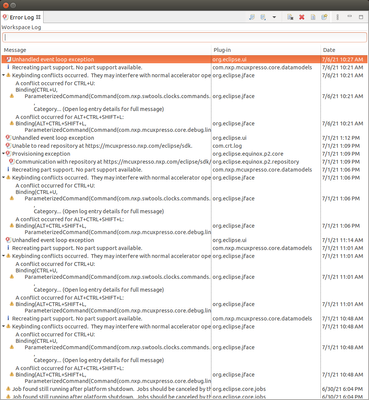Click error icon of 'Communication with repository' row
The height and width of the screenshot is (400, 369).
point(12,162)
